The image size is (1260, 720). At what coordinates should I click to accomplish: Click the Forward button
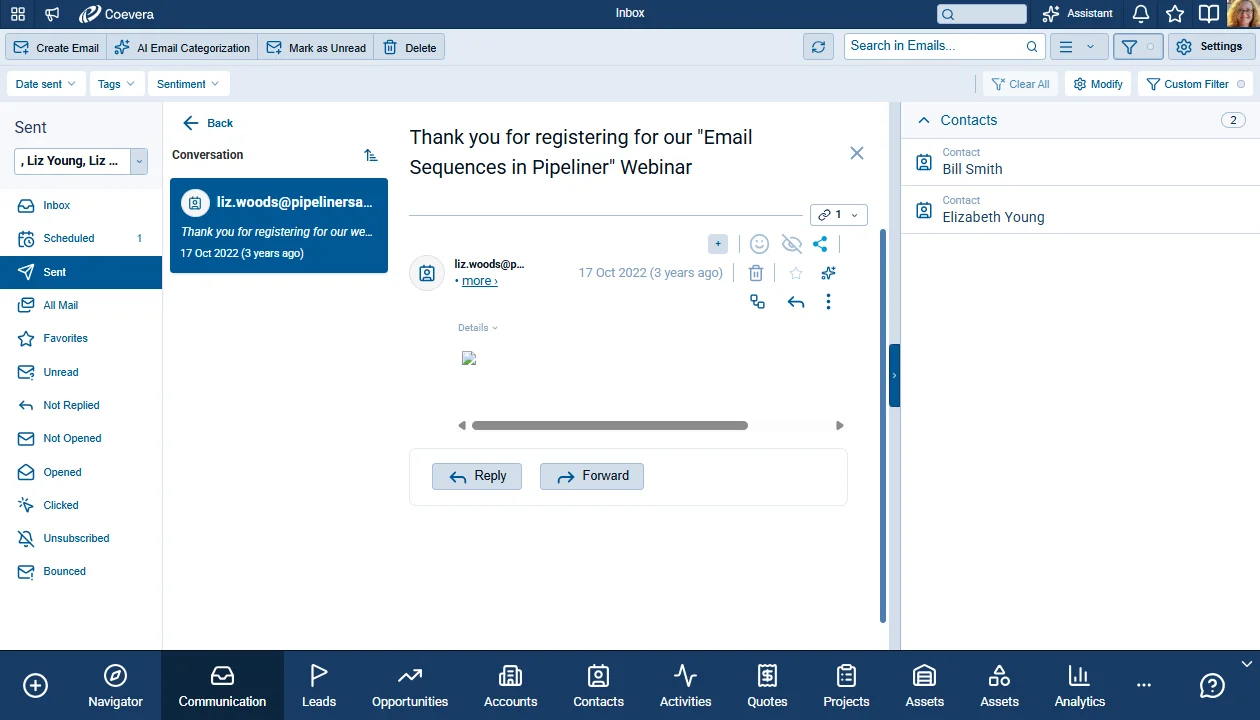coord(592,476)
